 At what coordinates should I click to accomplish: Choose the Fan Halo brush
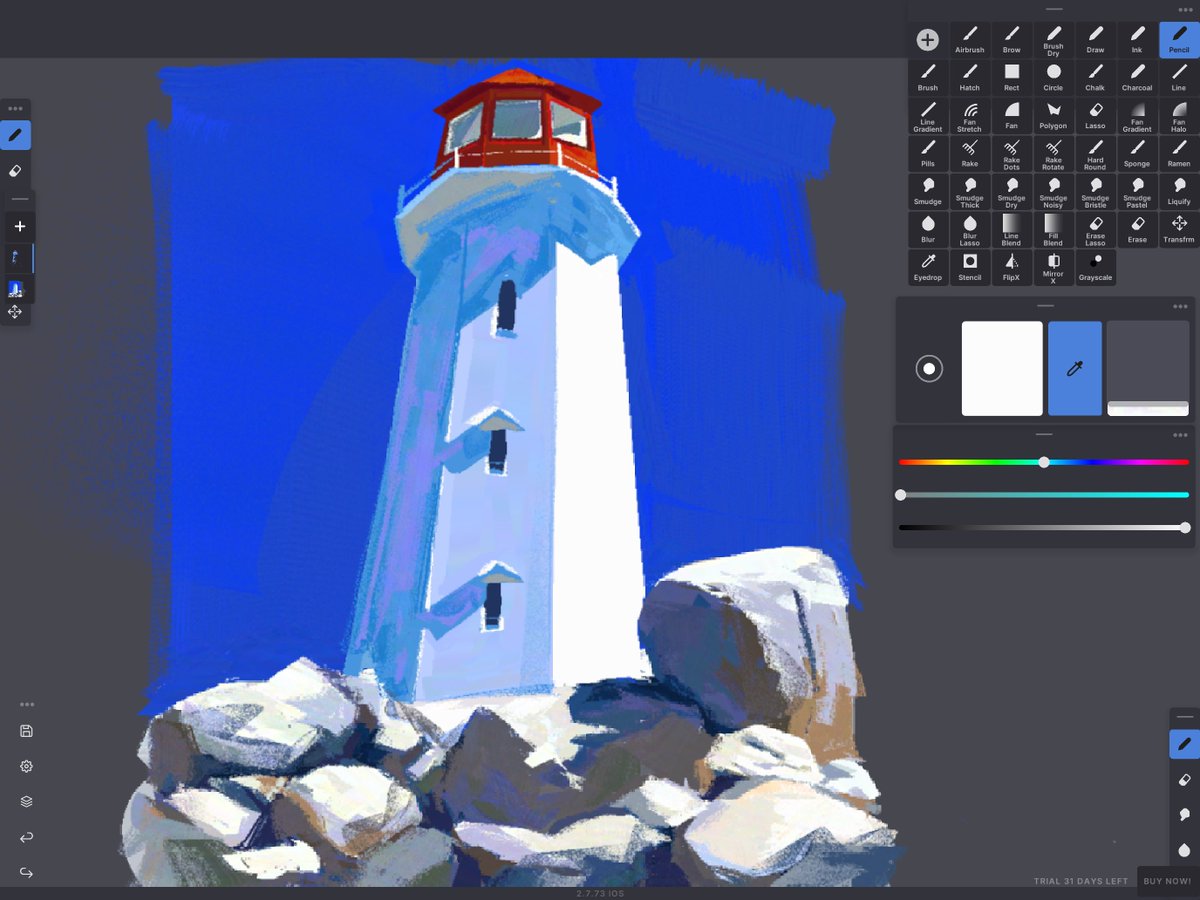1179,116
